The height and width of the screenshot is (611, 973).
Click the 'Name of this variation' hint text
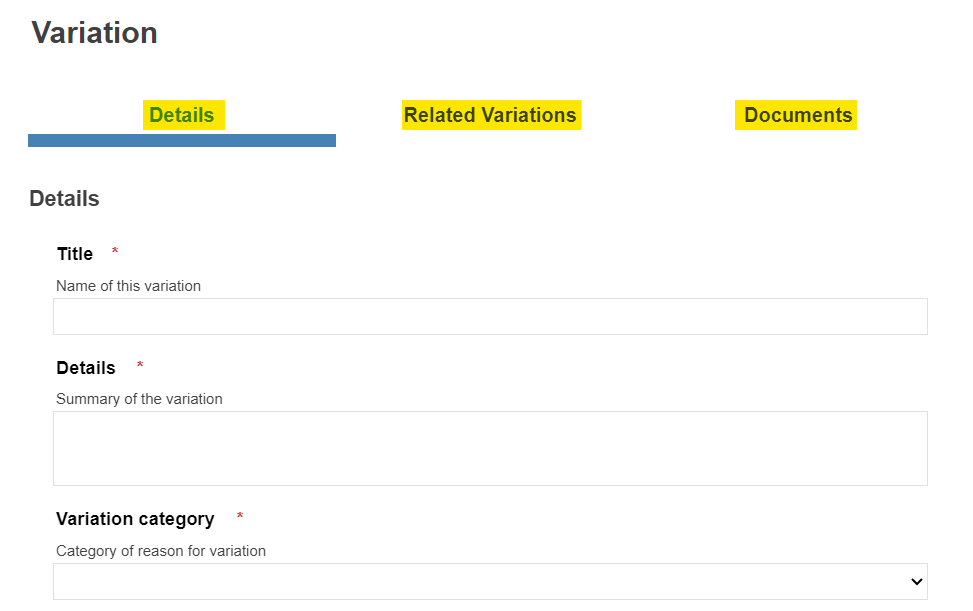[128, 286]
